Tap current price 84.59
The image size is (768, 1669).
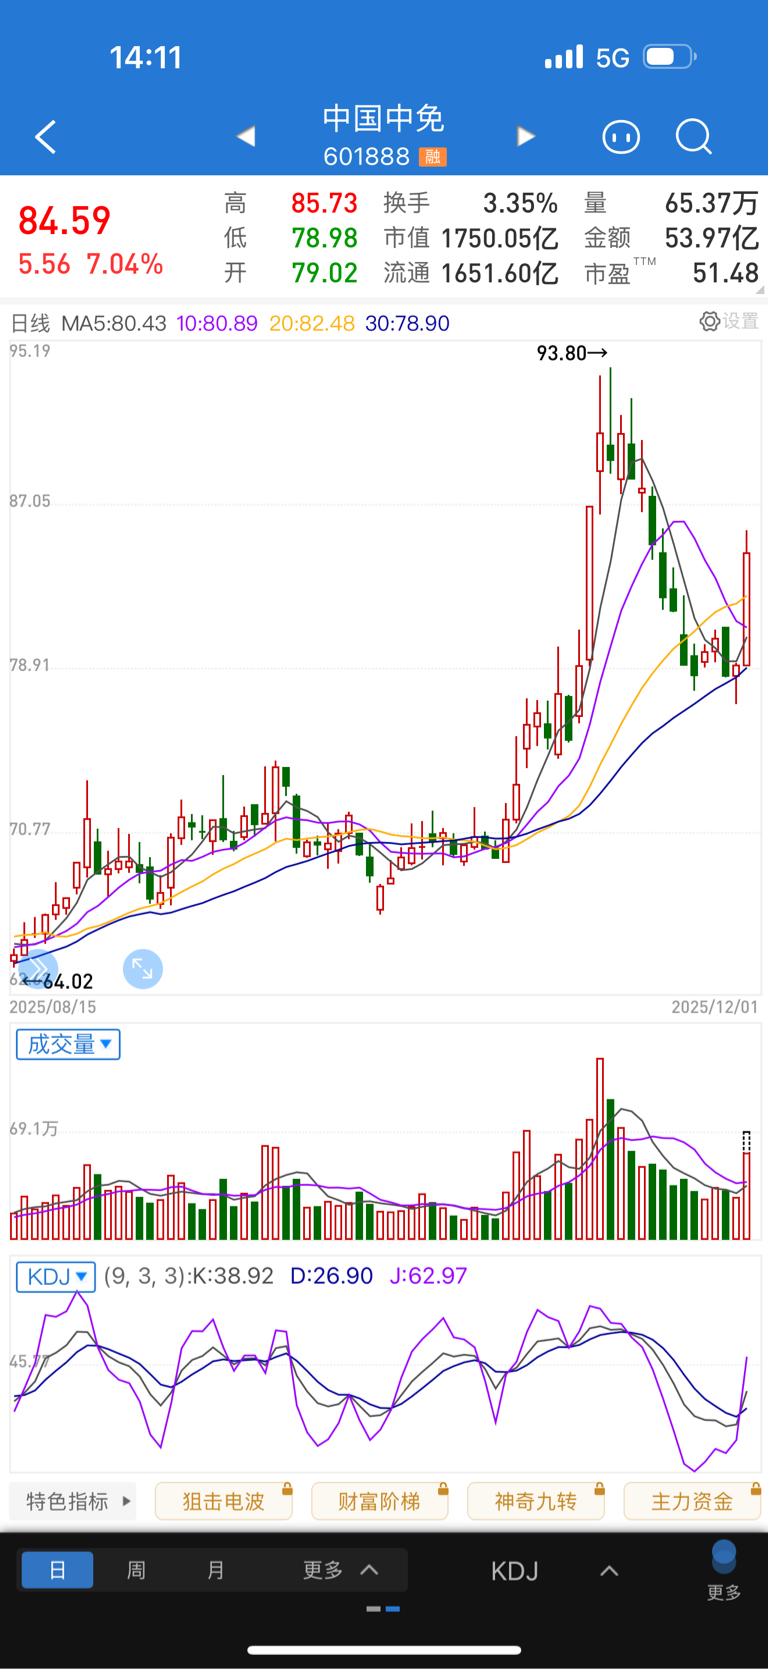(x=65, y=221)
